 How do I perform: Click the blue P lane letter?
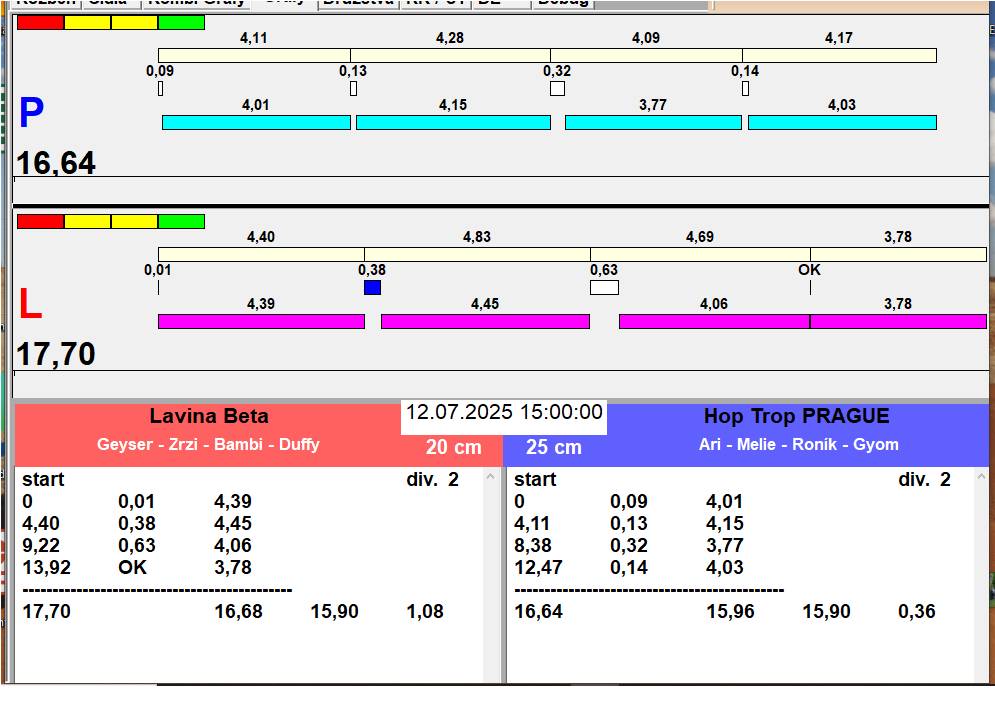(31, 112)
